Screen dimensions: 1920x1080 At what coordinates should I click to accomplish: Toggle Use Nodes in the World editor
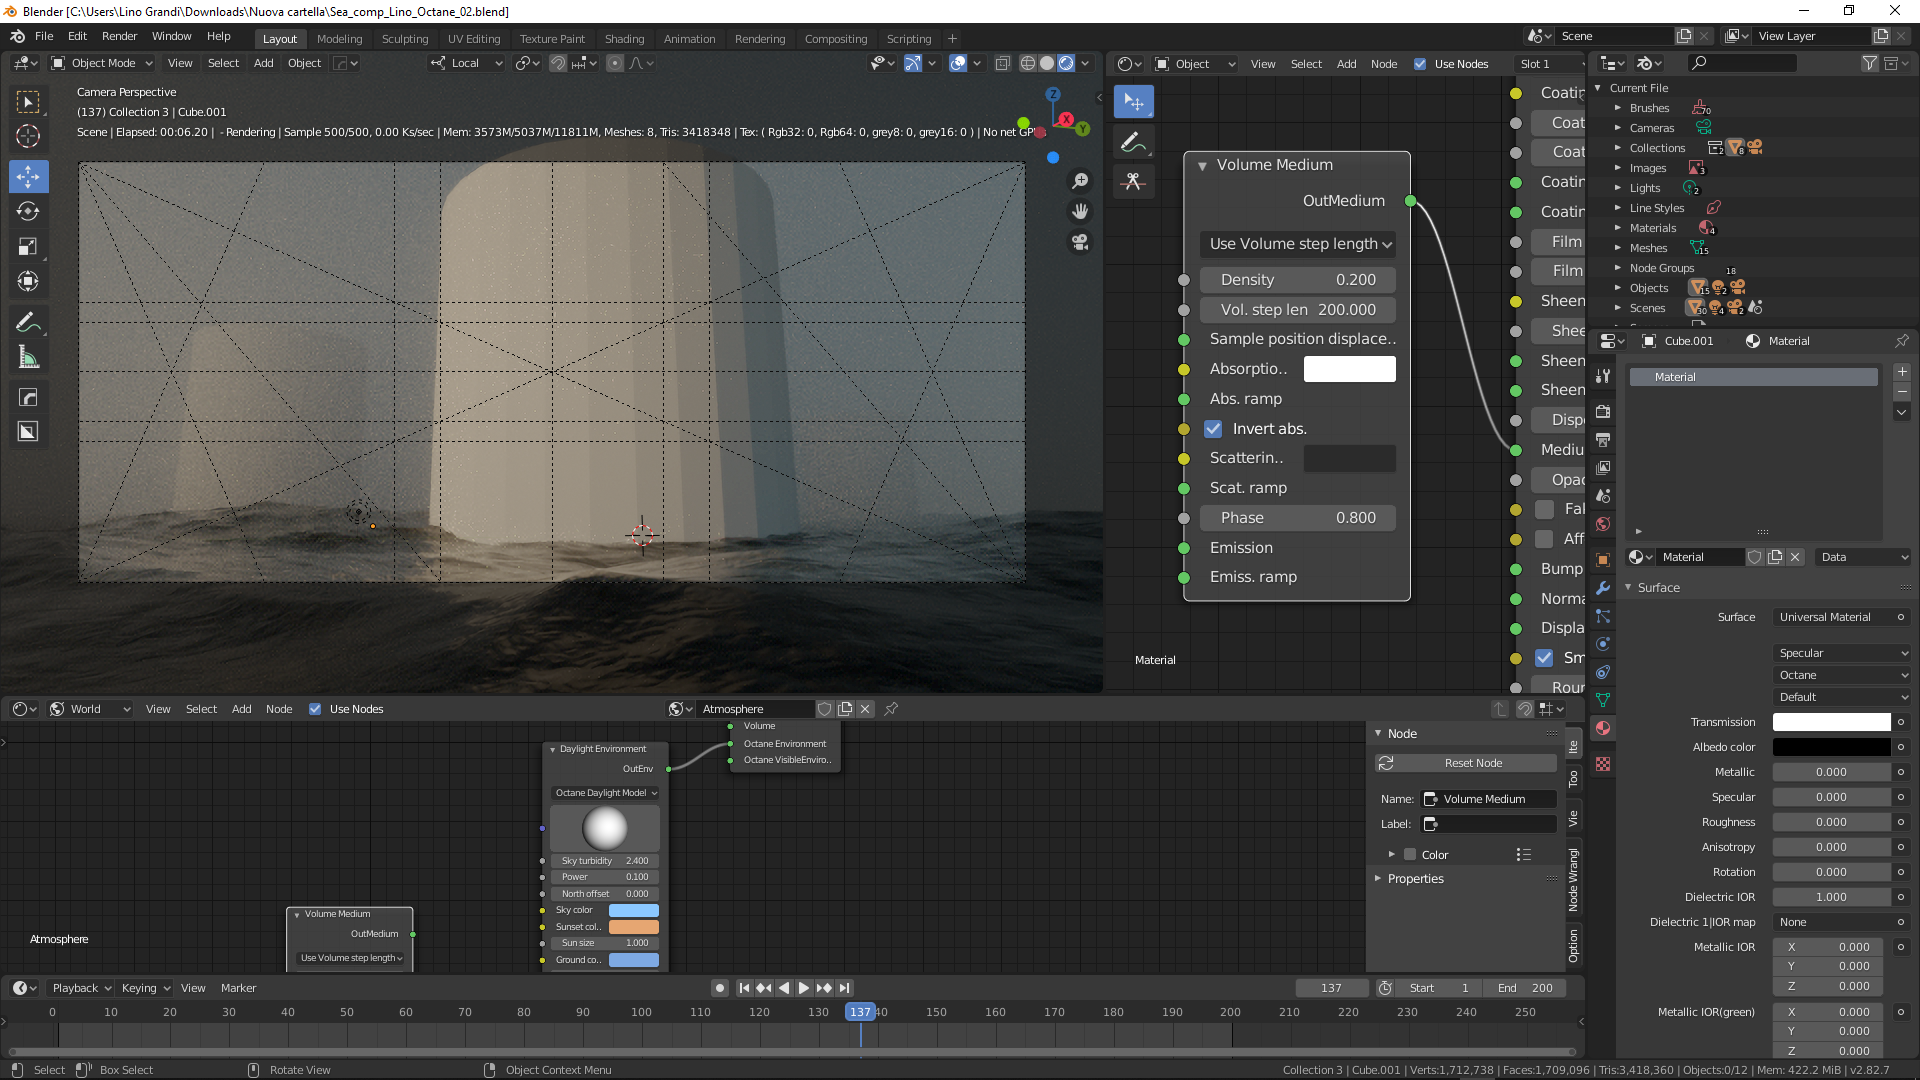click(x=315, y=709)
